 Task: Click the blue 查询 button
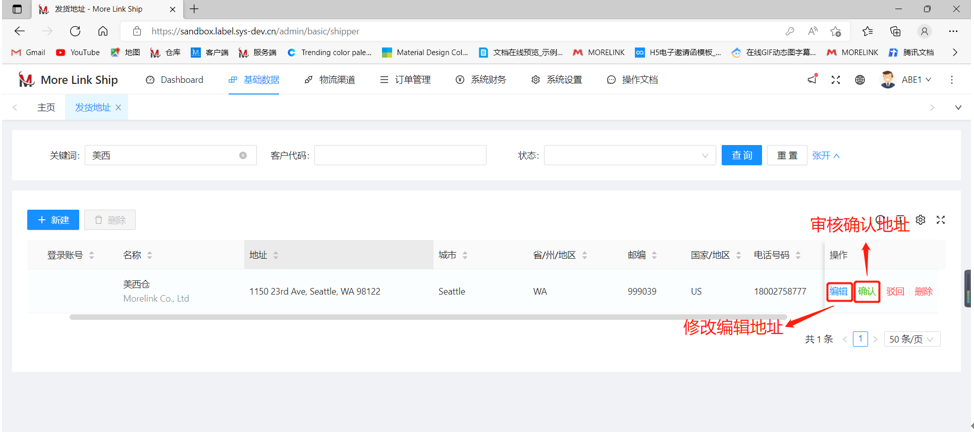[741, 156]
